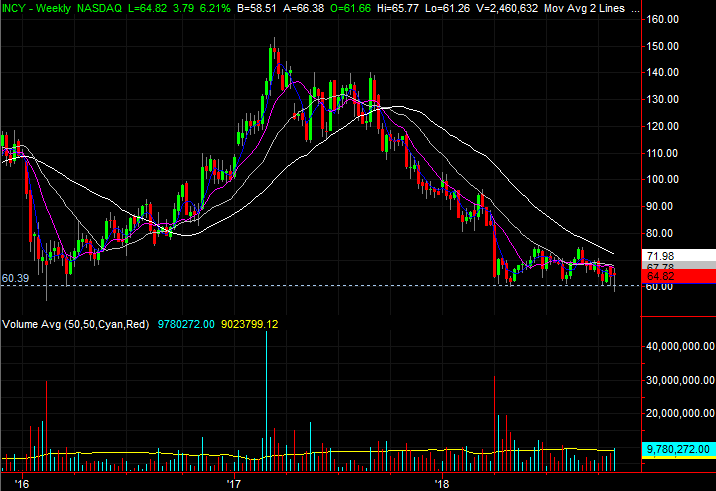Click the tallest cyan volume spike bar
The width and height of the screenshot is (716, 491).
pos(267,401)
